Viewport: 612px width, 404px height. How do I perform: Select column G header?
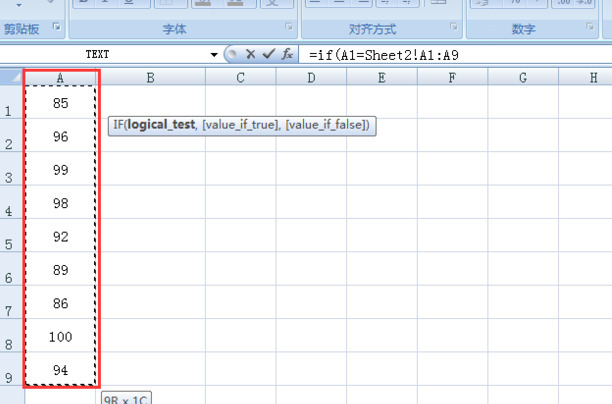(523, 78)
